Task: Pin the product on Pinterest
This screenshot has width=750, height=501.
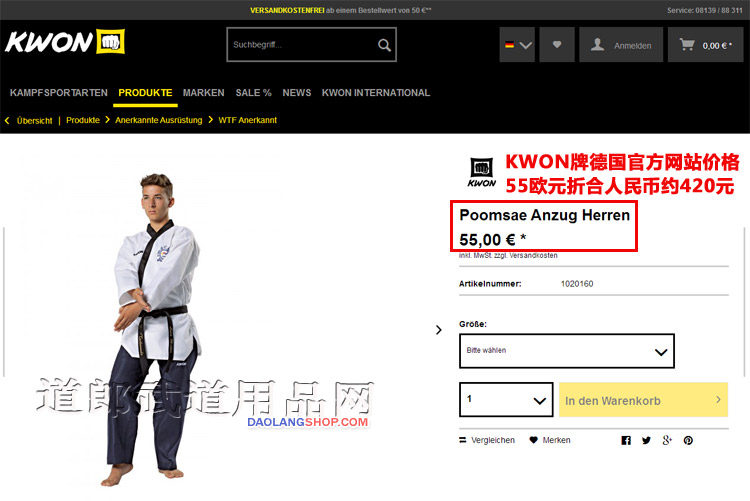Action: coord(688,440)
